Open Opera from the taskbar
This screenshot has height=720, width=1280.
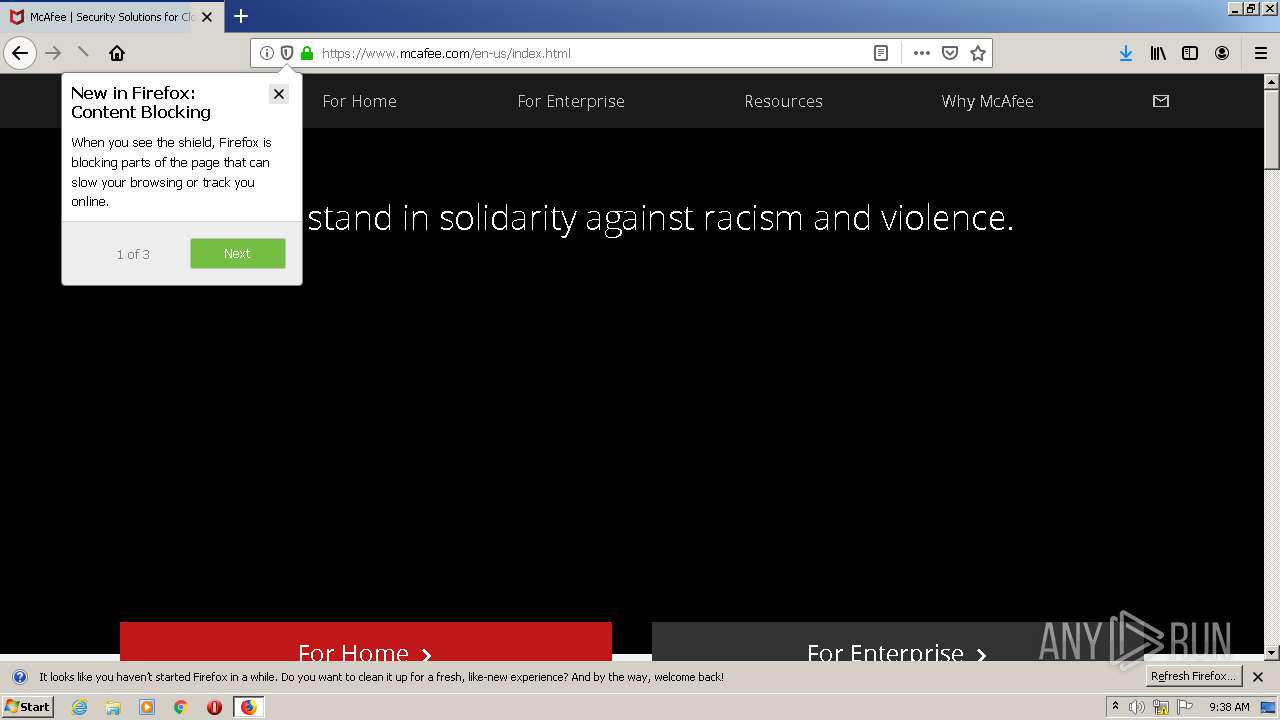coord(214,707)
